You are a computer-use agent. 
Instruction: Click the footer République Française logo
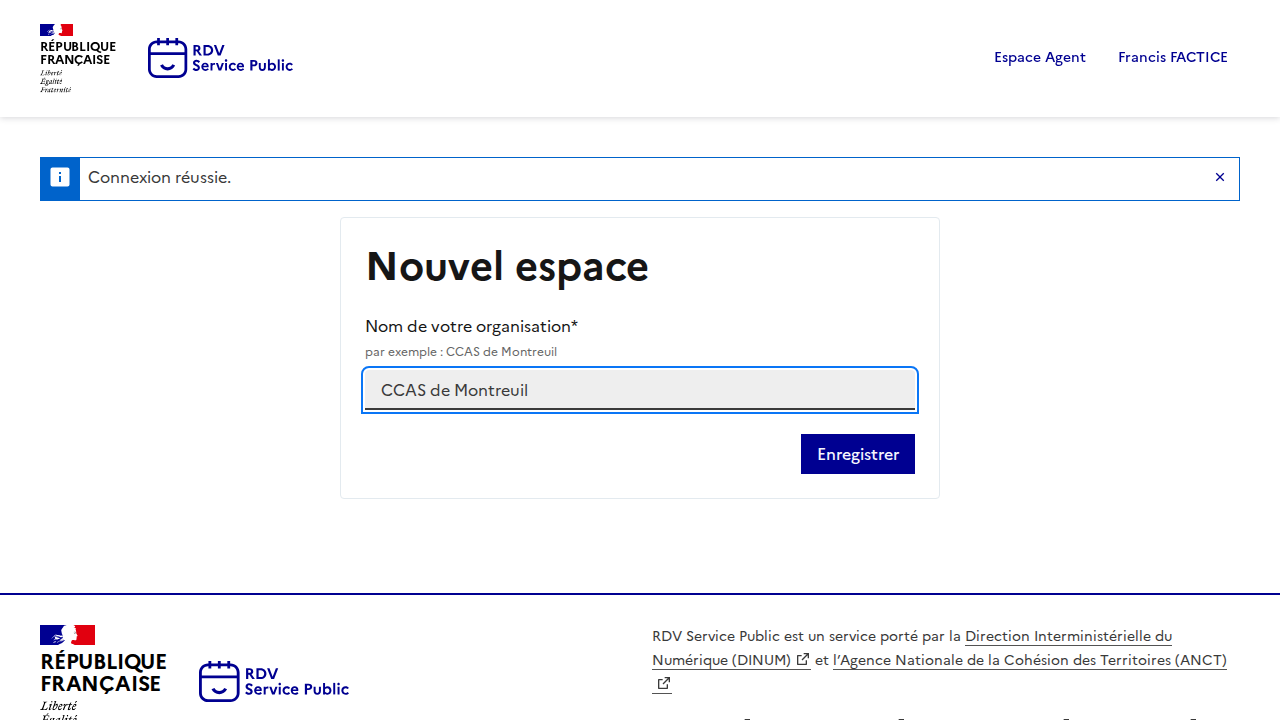click(x=102, y=670)
